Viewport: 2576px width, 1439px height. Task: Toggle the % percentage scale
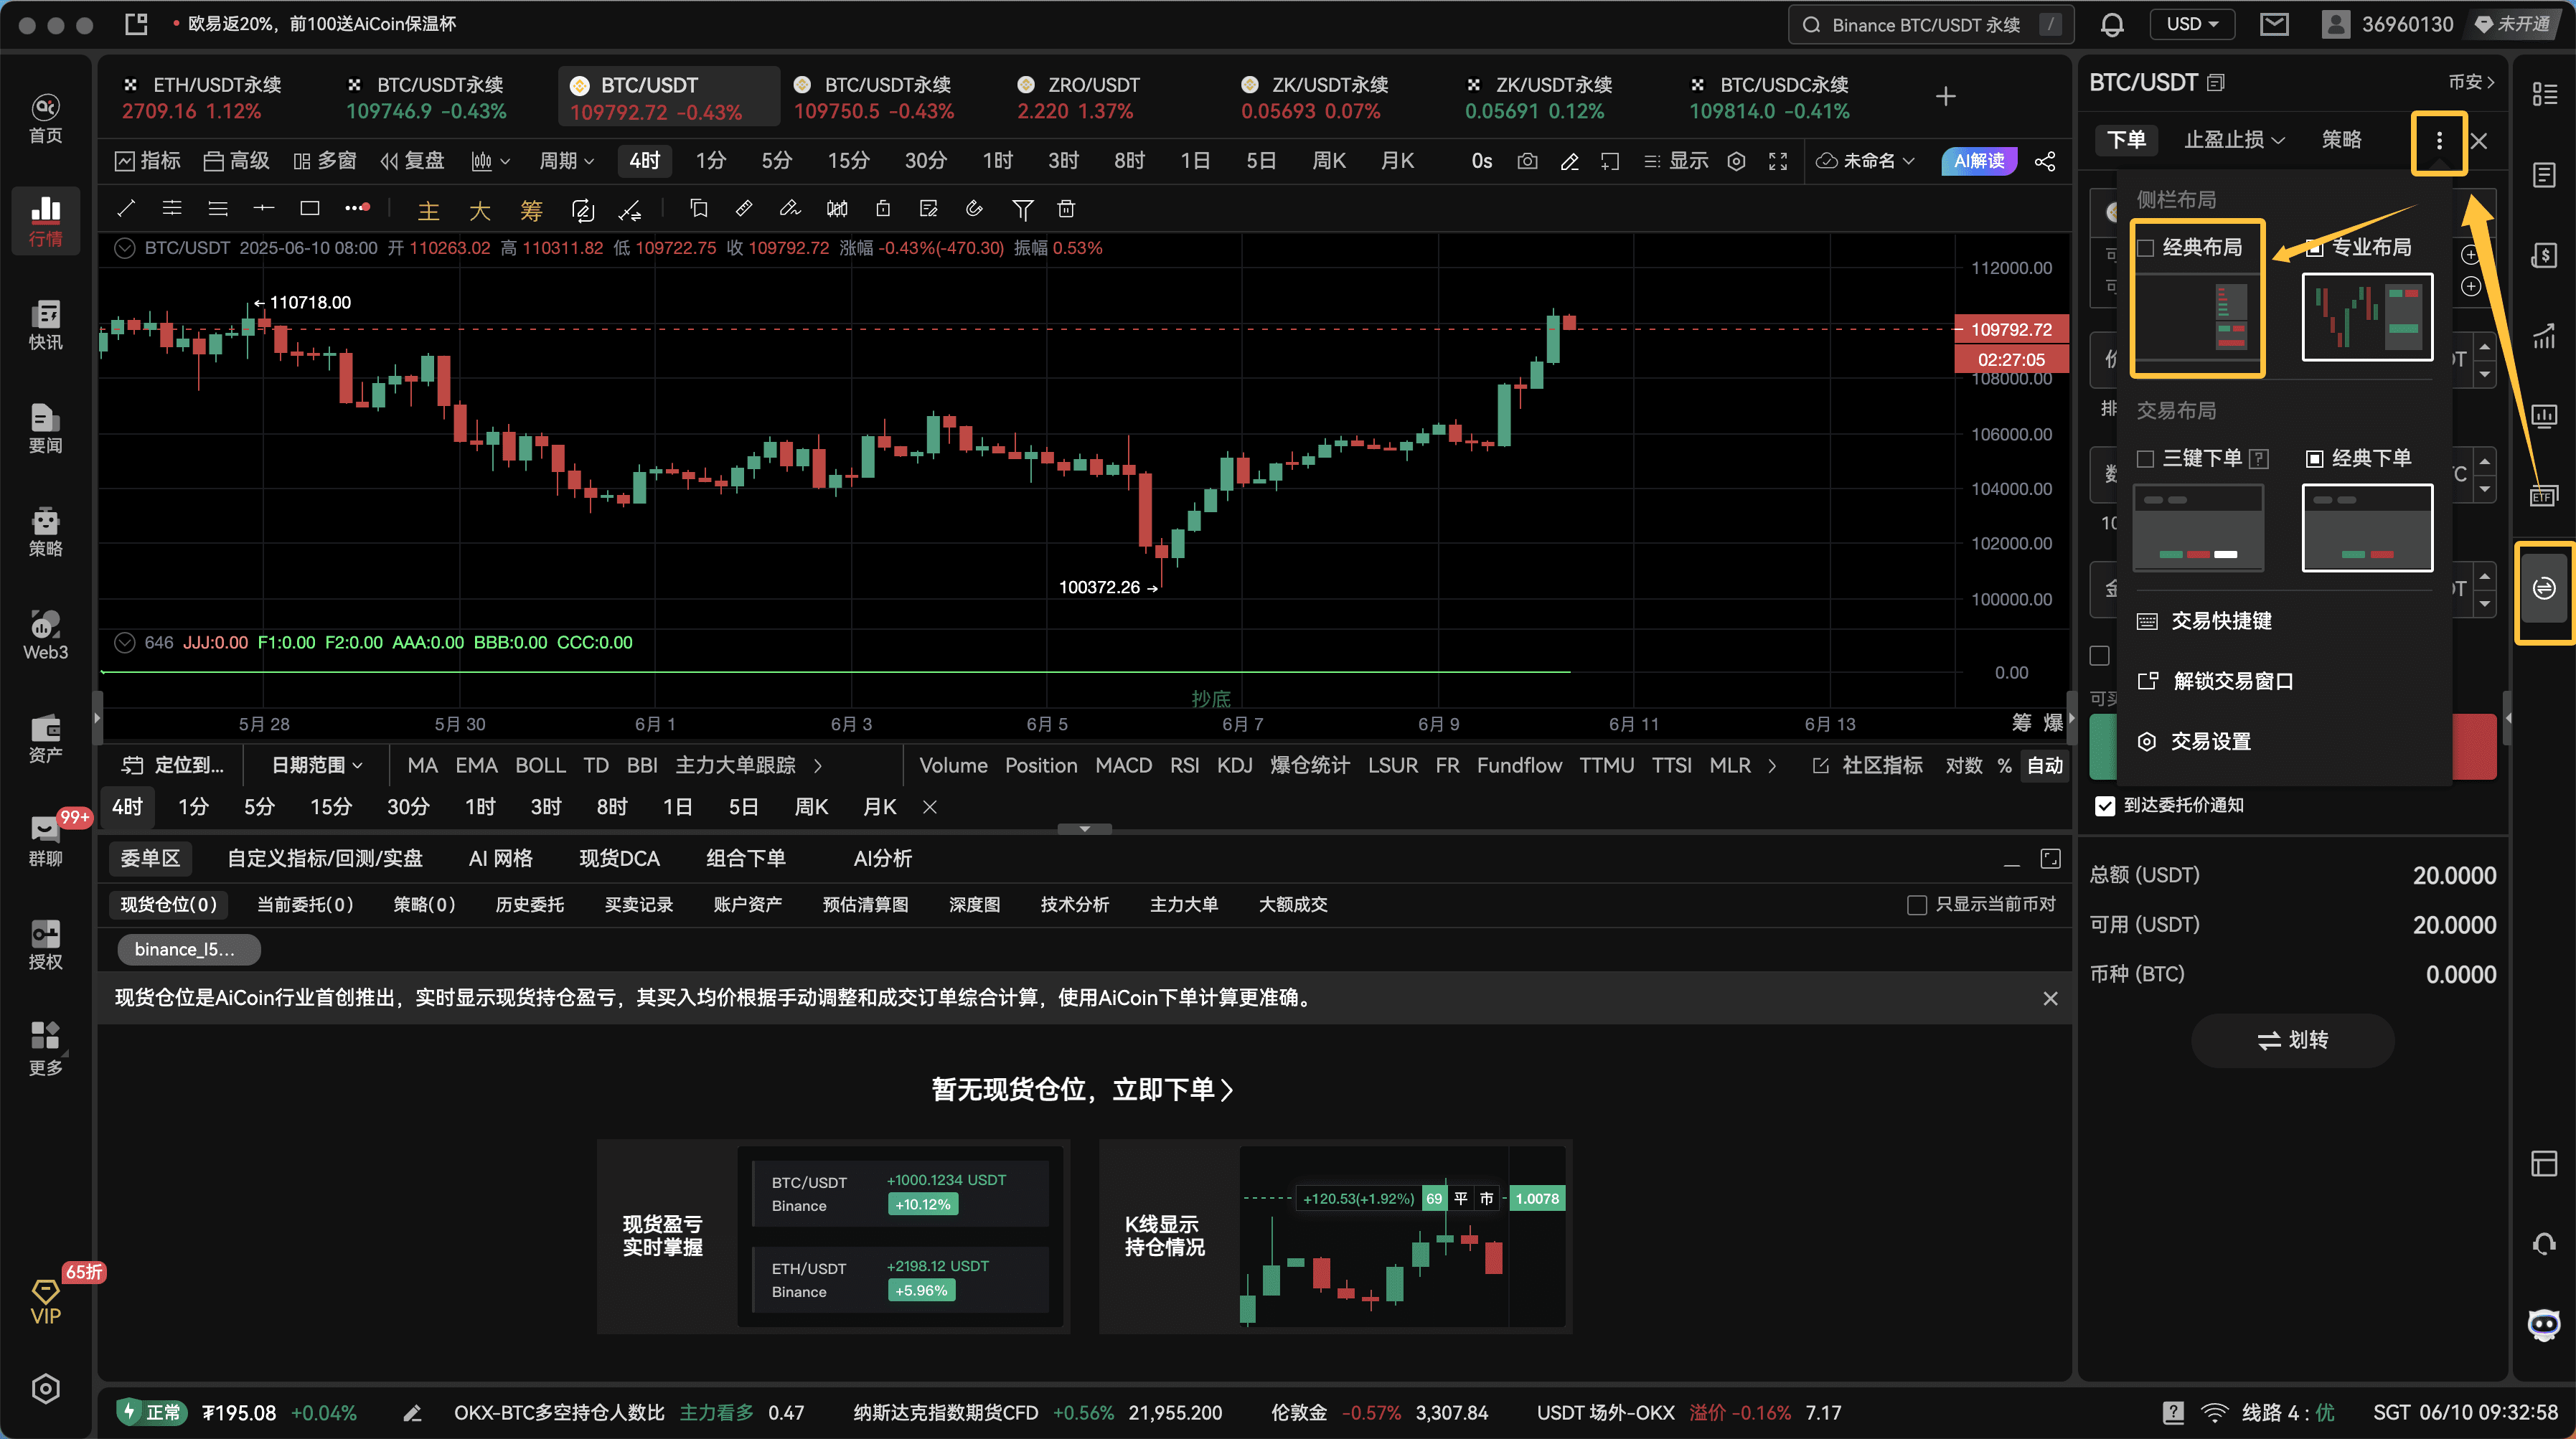click(2004, 766)
